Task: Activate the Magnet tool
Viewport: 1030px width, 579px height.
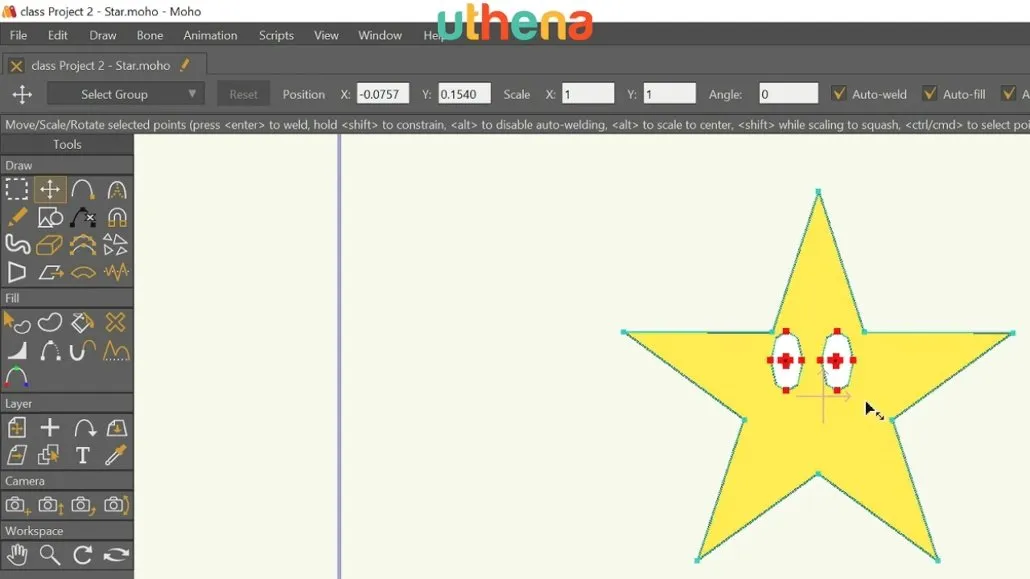Action: pos(116,217)
